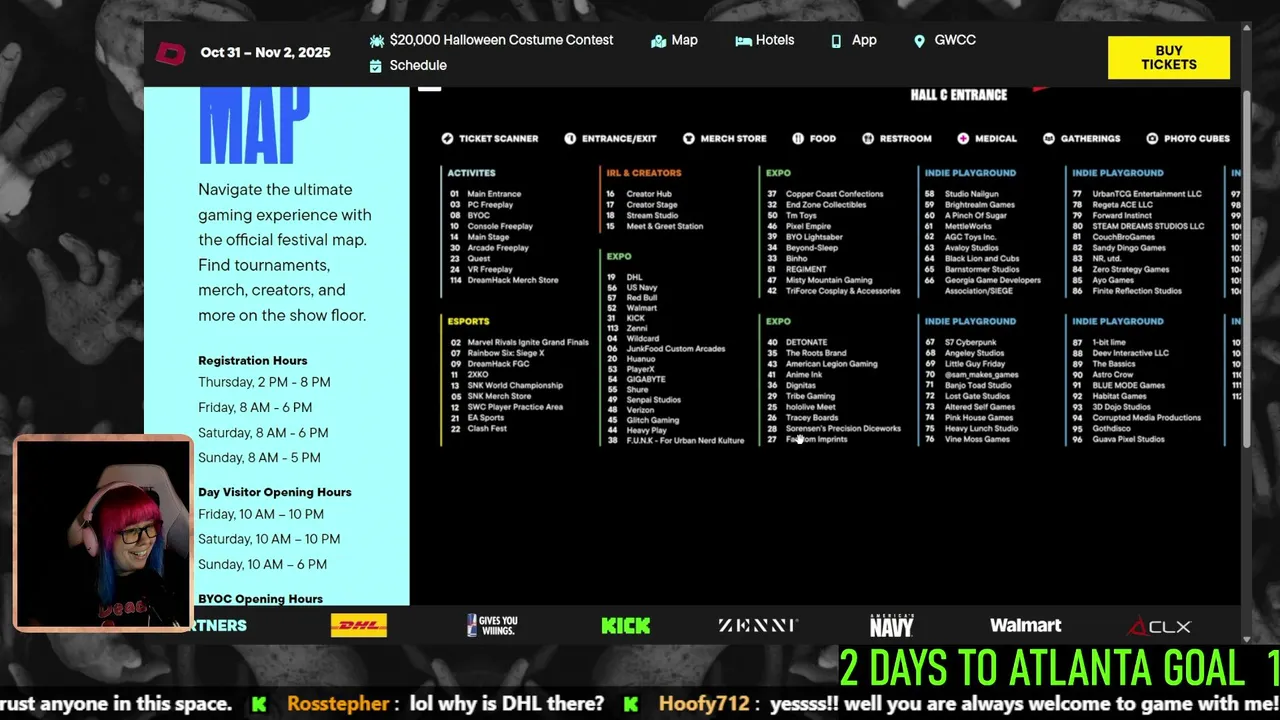Click 'Registration Hours' heading in sidebar
Screen dimensions: 1280x720
(253, 361)
